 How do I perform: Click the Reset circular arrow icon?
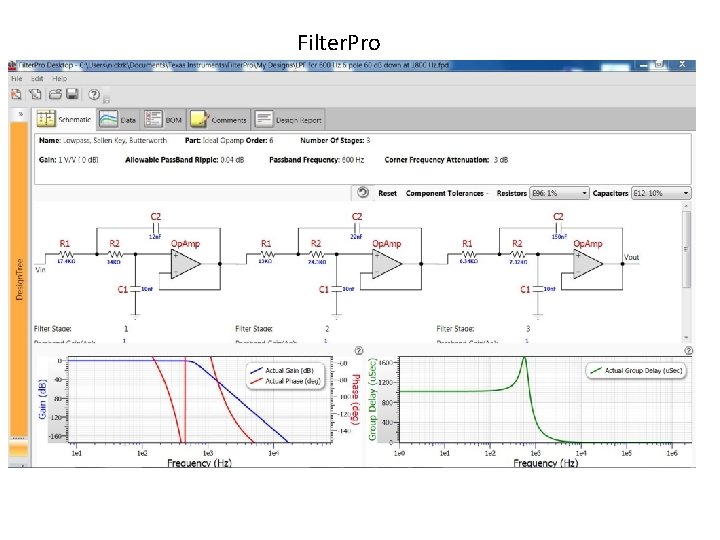[x=363, y=192]
